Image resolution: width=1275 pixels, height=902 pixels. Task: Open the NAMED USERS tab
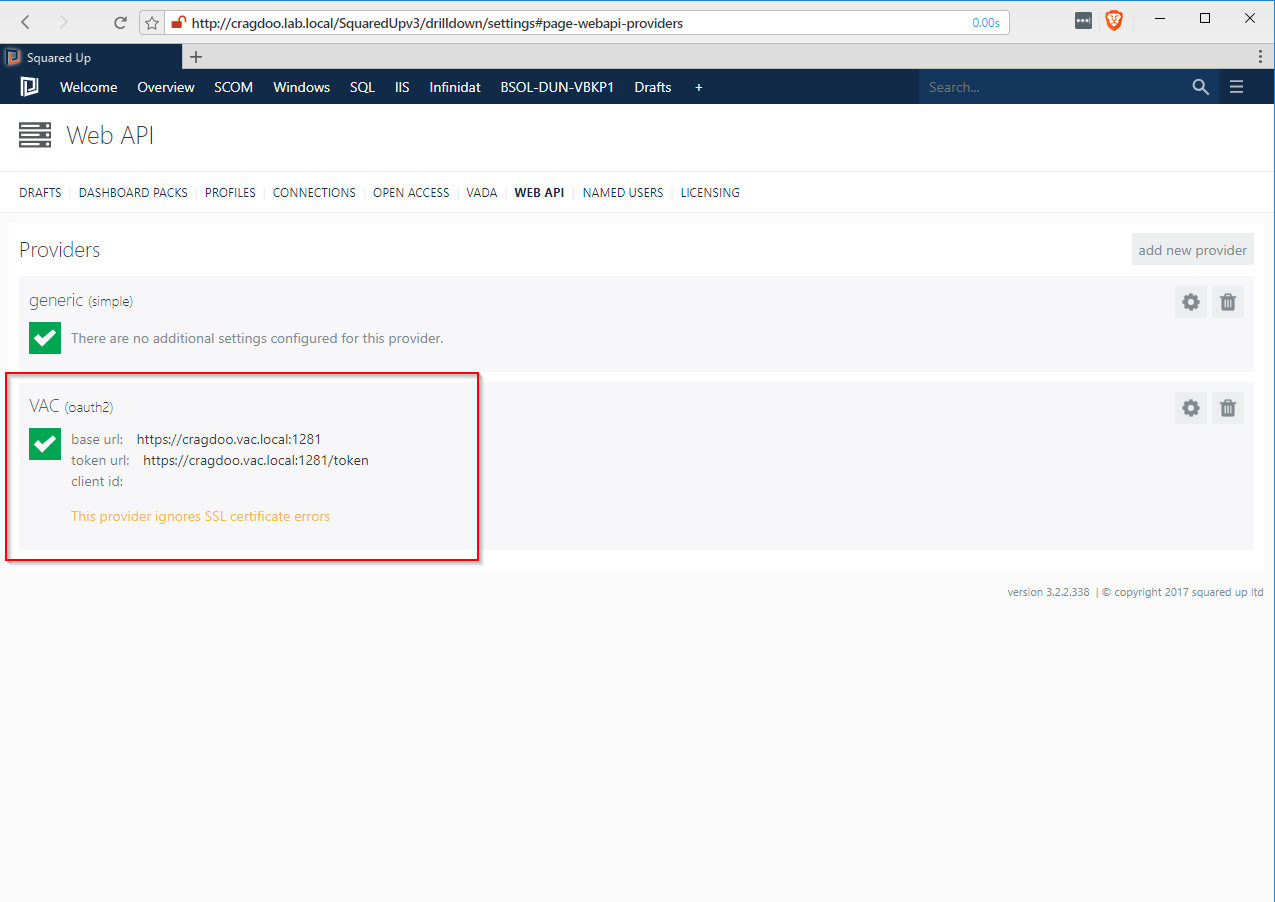[623, 193]
